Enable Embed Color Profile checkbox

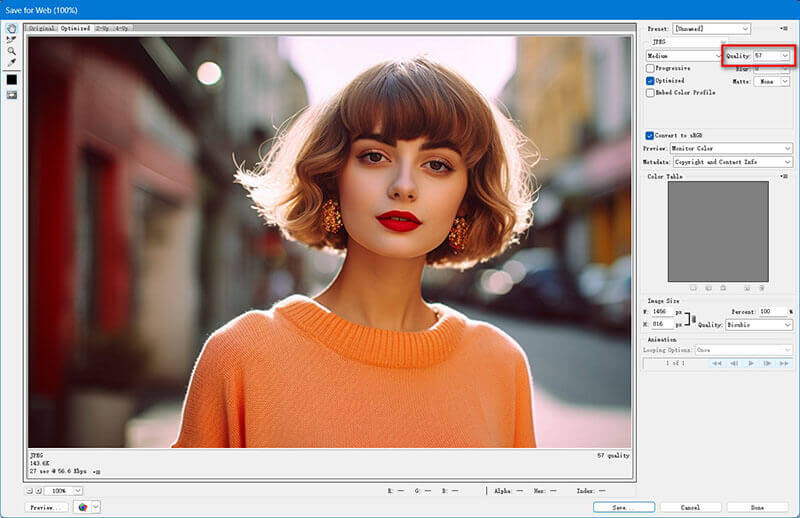[650, 93]
